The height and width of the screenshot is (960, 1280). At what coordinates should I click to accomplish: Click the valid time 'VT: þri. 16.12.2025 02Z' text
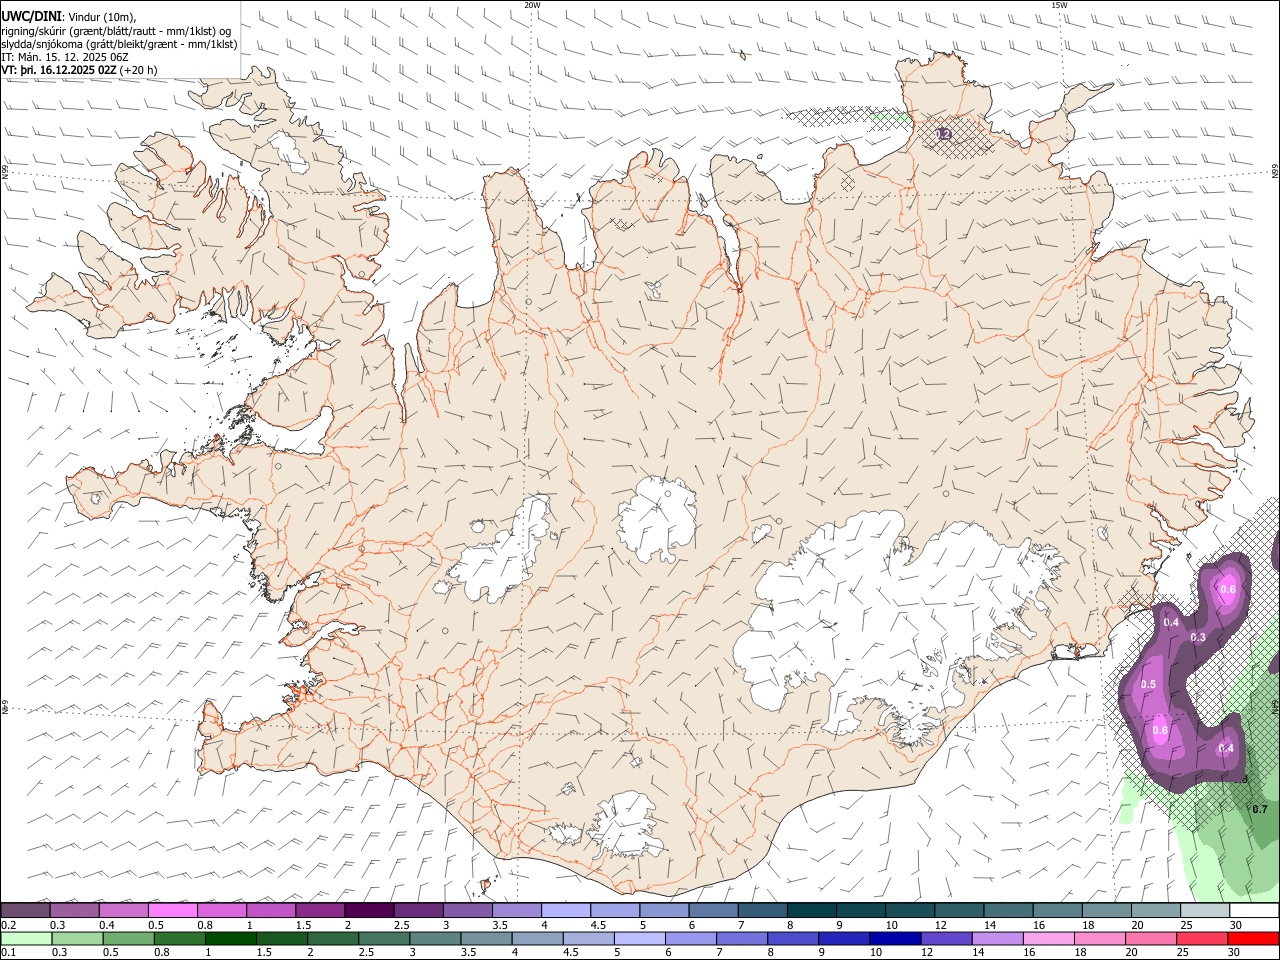click(x=59, y=70)
